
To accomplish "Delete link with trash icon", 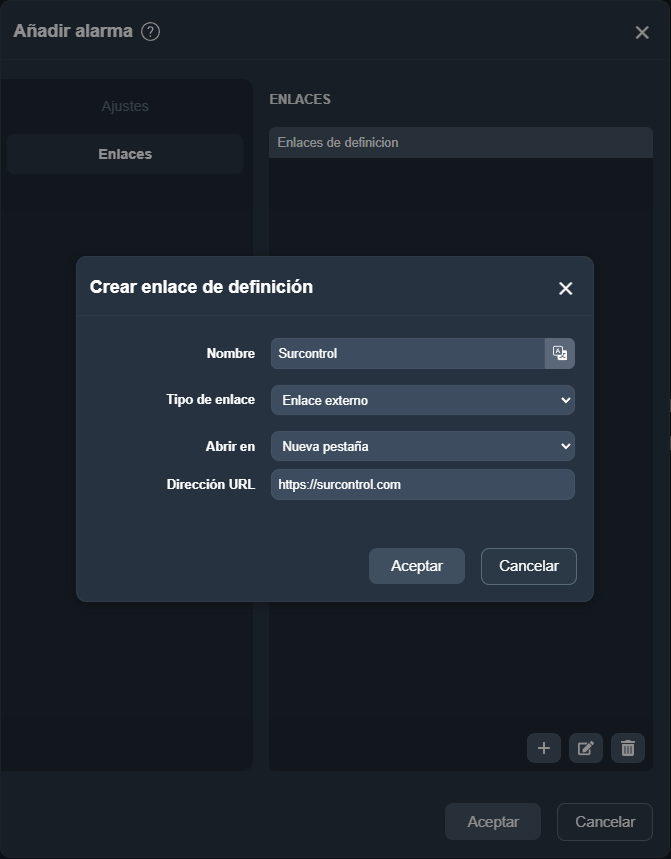I will tap(628, 748).
